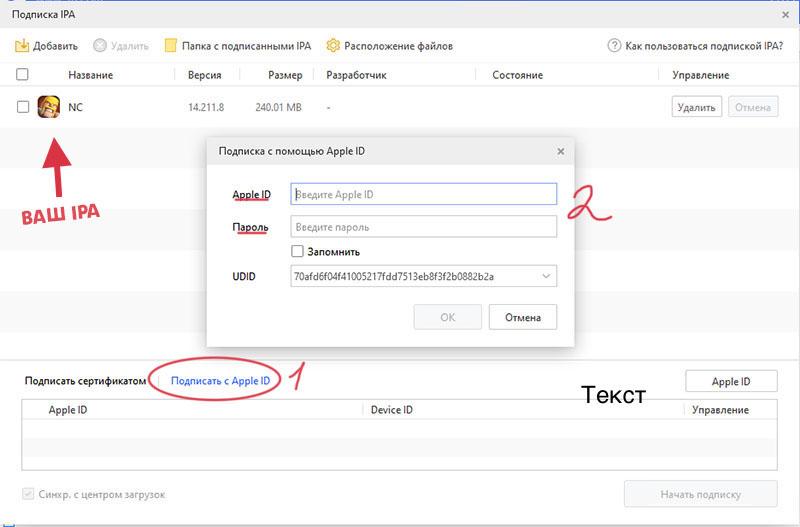This screenshot has width=800, height=527.
Task: Click the help question mark icon
Action: tap(614, 46)
